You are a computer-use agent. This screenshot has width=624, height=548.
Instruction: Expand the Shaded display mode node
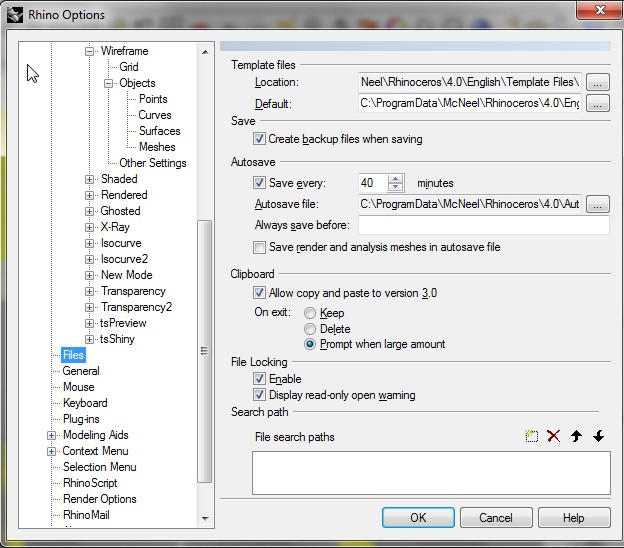[90, 179]
